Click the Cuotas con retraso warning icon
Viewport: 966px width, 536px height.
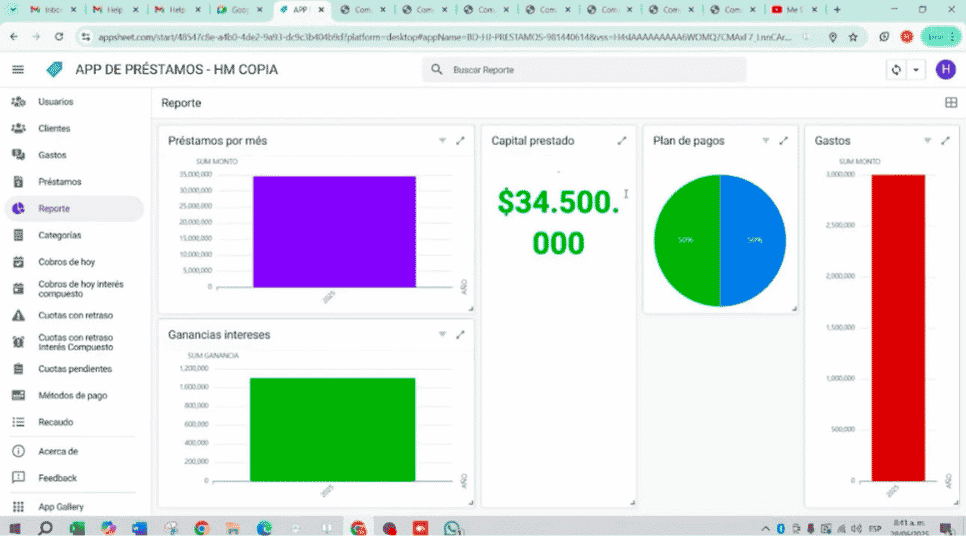18,315
